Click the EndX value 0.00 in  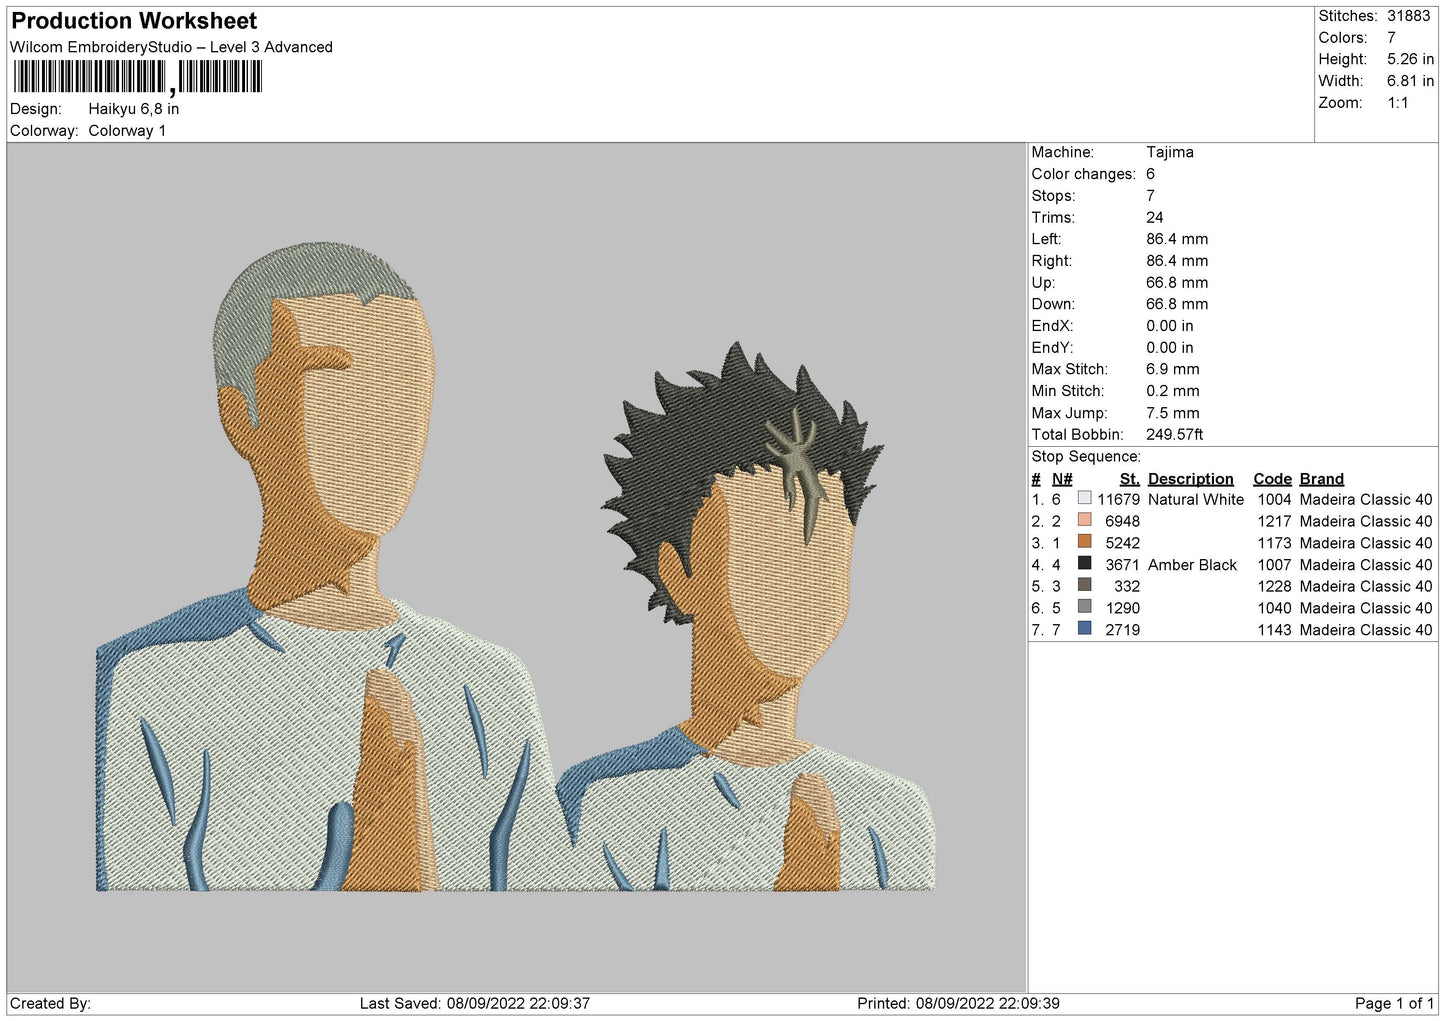click(1169, 326)
